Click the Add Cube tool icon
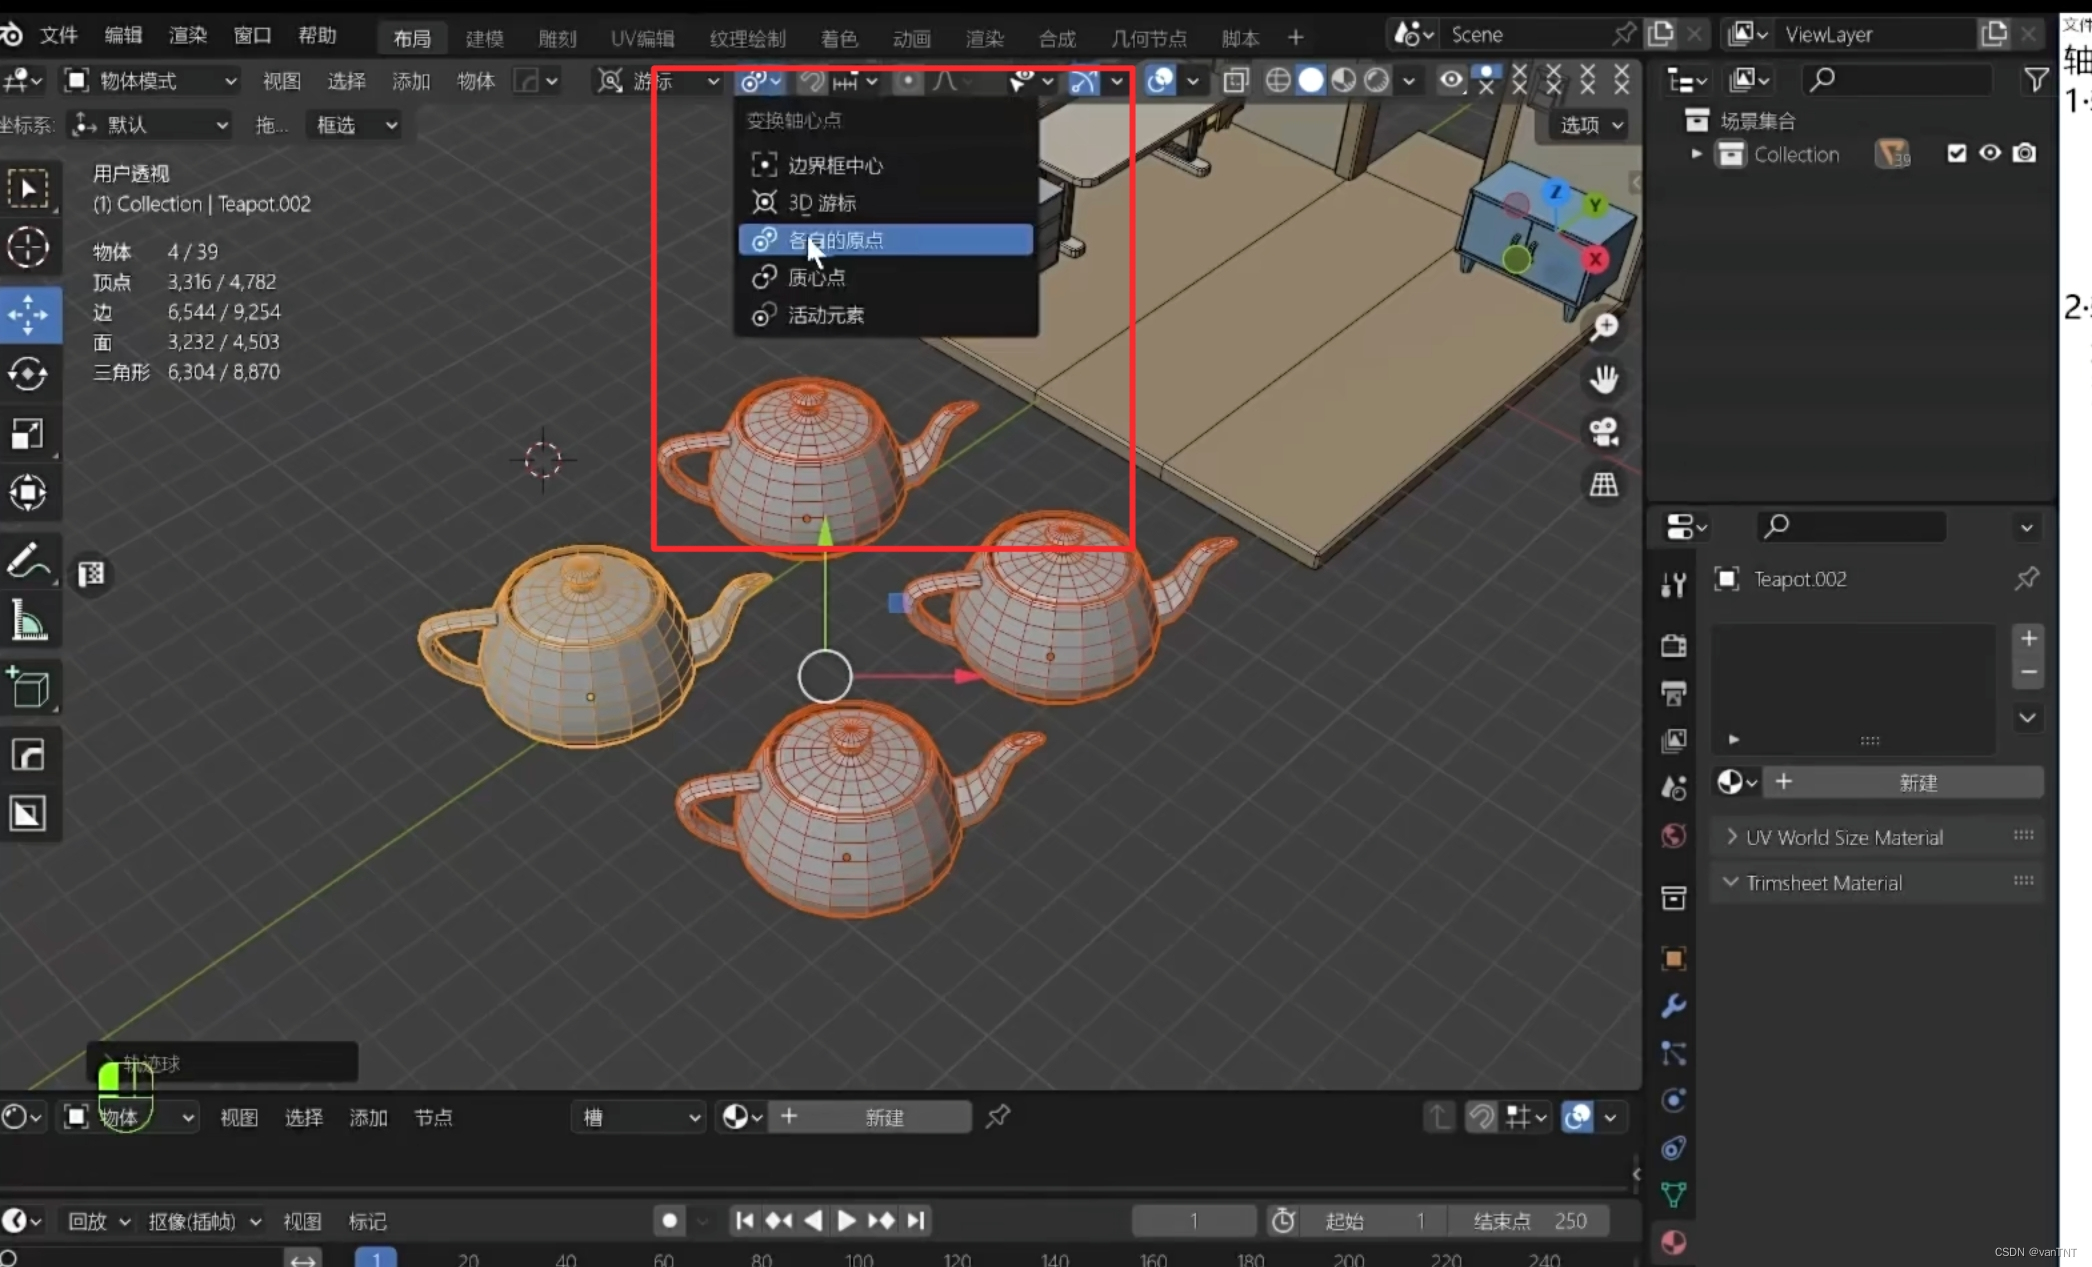This screenshot has height=1267, width=2092. (28, 688)
